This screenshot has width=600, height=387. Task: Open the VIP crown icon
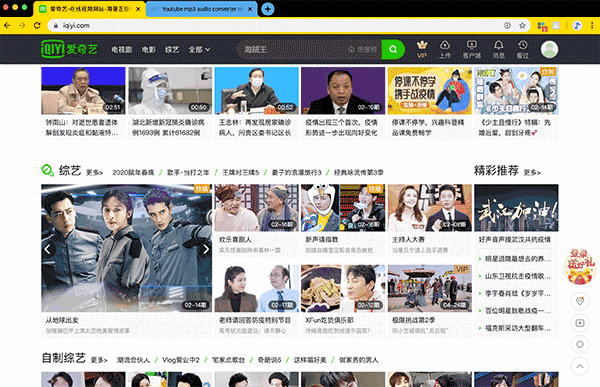click(x=422, y=49)
